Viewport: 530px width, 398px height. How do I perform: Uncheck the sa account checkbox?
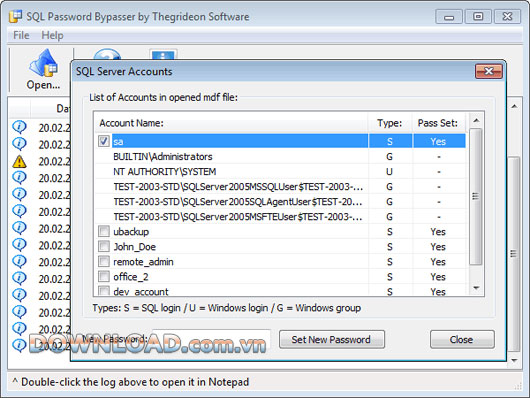104,141
